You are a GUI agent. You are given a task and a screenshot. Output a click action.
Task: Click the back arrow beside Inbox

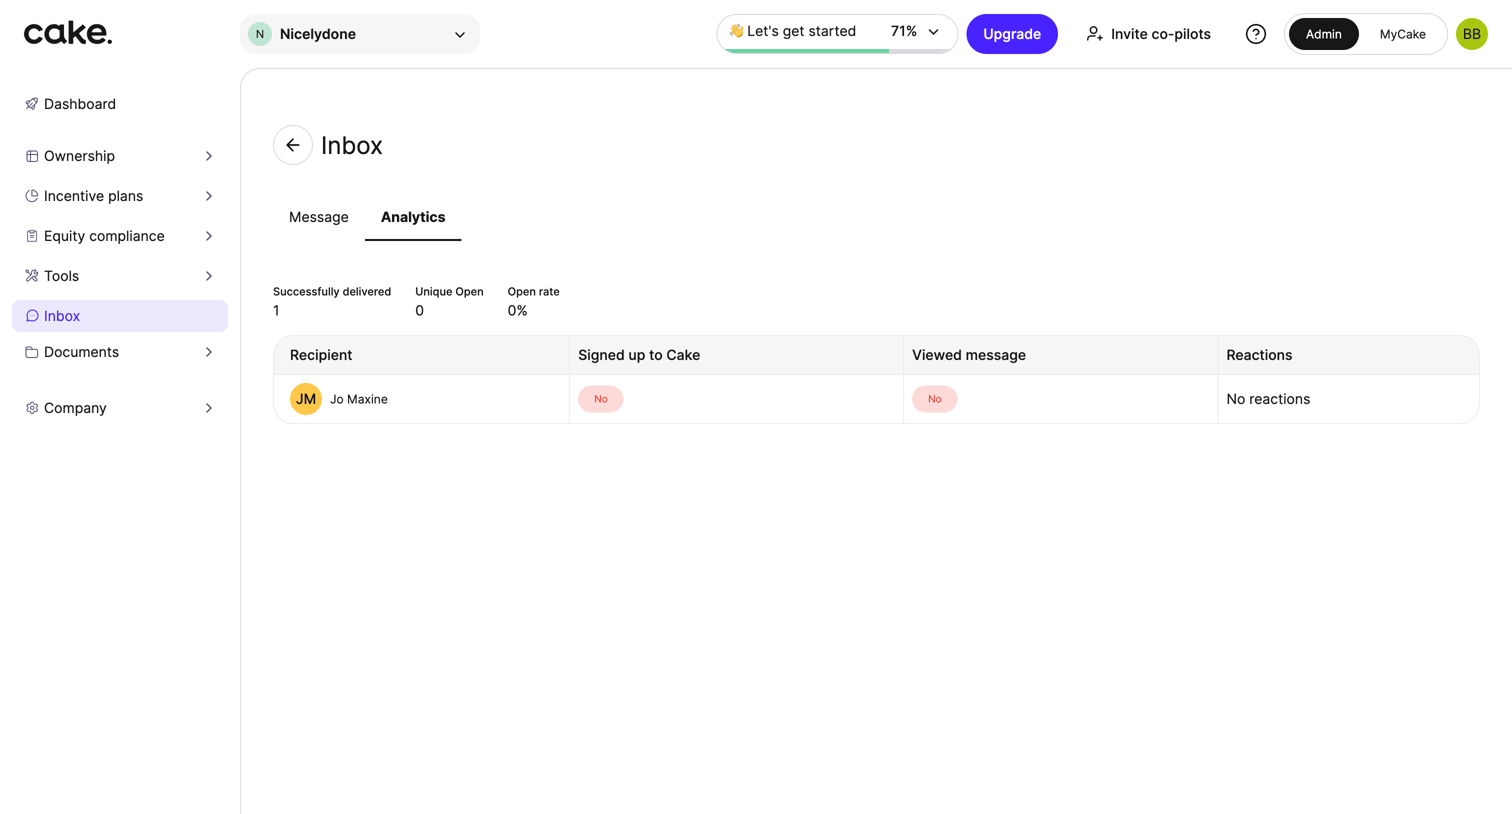tap(293, 145)
